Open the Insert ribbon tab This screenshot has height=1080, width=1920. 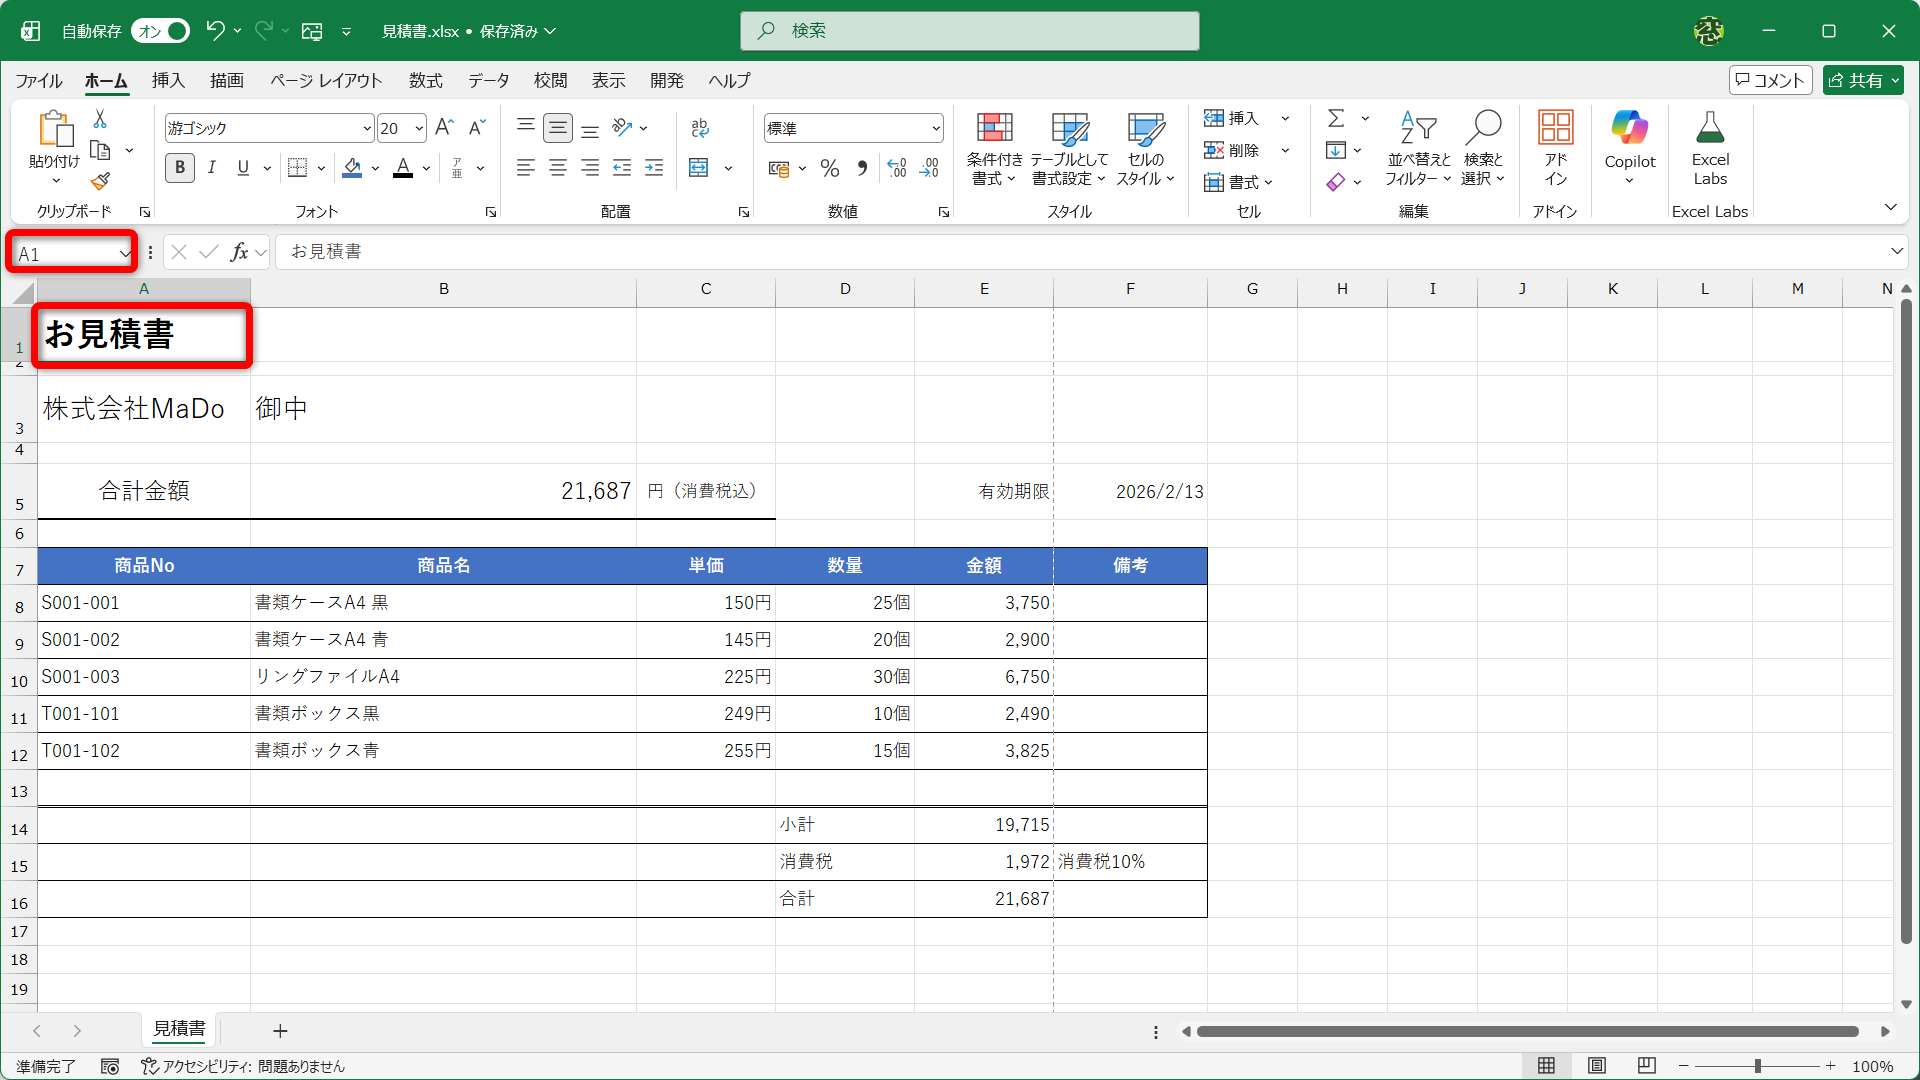pyautogui.click(x=168, y=80)
